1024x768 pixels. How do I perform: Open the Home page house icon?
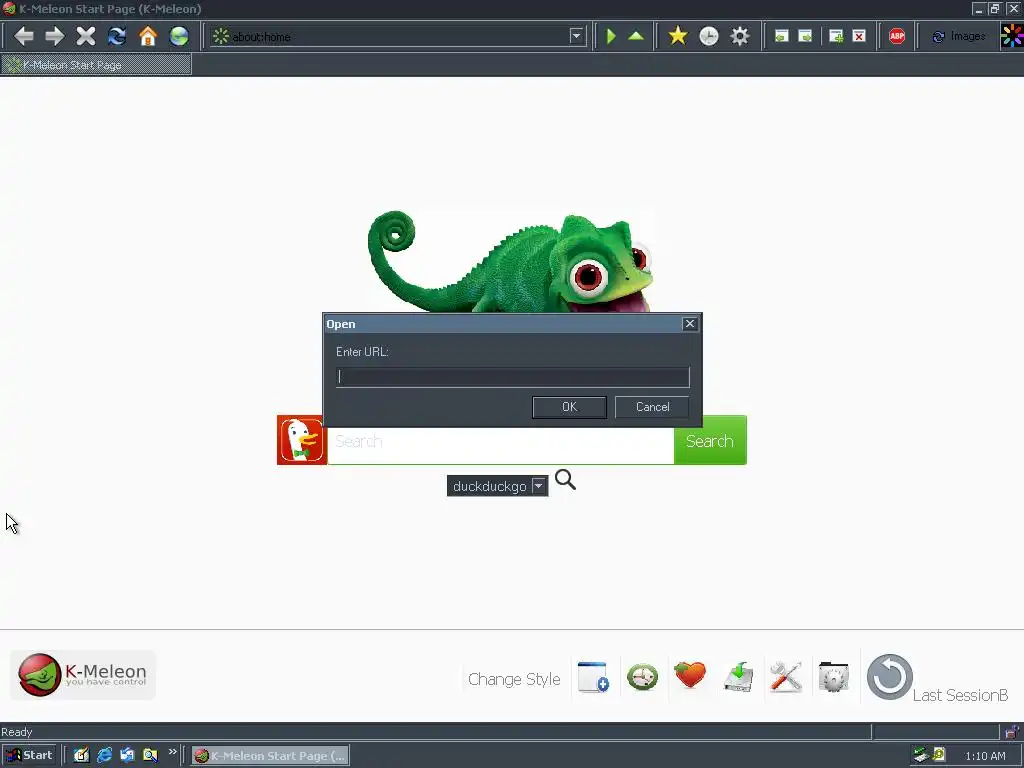click(148, 36)
